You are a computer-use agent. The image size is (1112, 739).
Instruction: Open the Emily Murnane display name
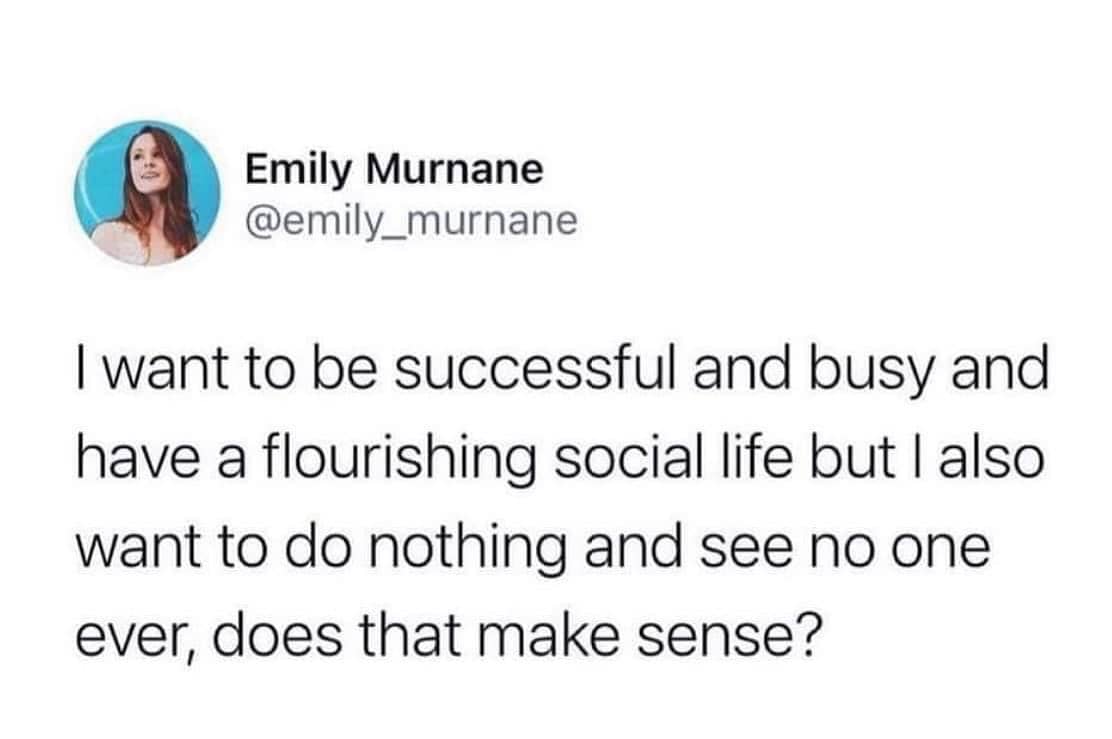pyautogui.click(x=394, y=170)
